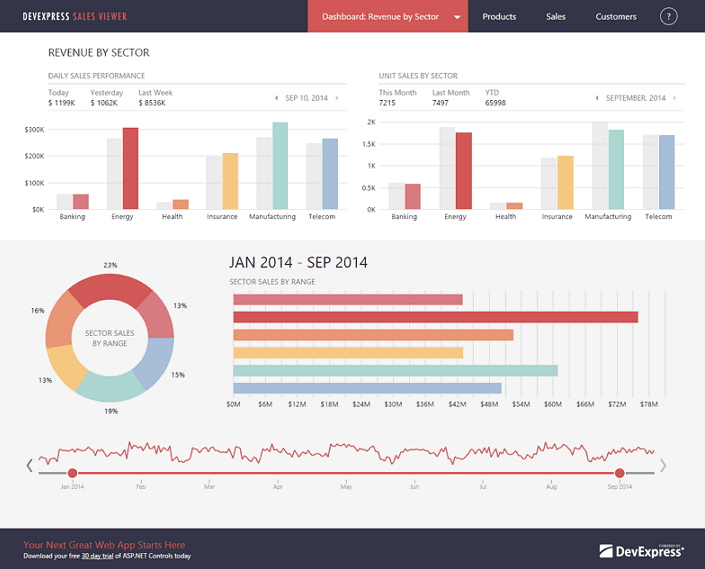Select the 15% blue donut segment
705x569 pixels.
156,362
